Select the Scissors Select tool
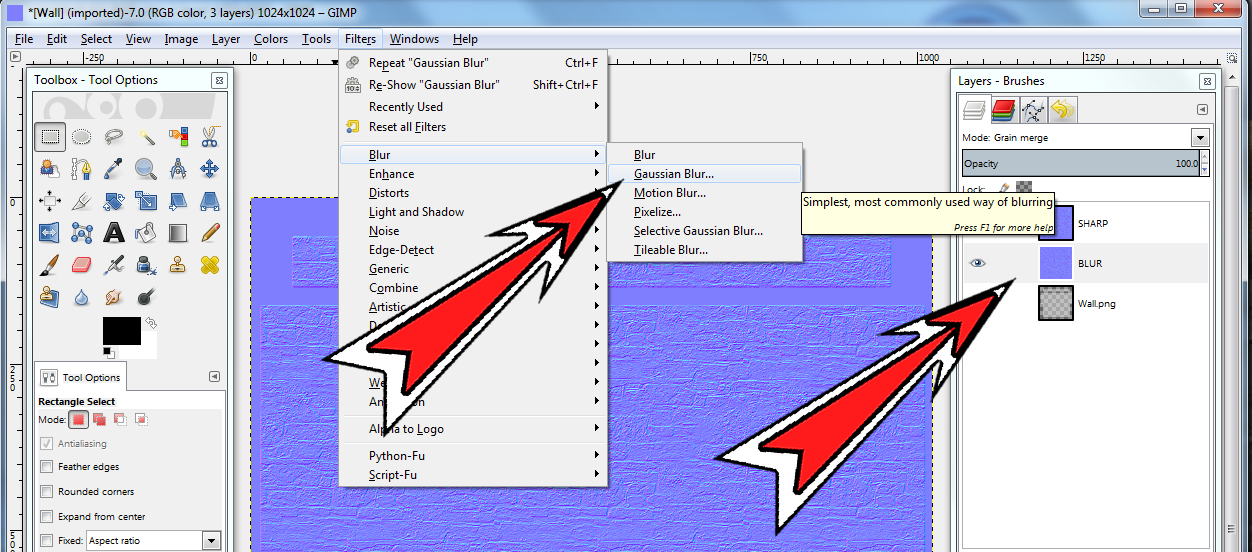 pos(210,137)
